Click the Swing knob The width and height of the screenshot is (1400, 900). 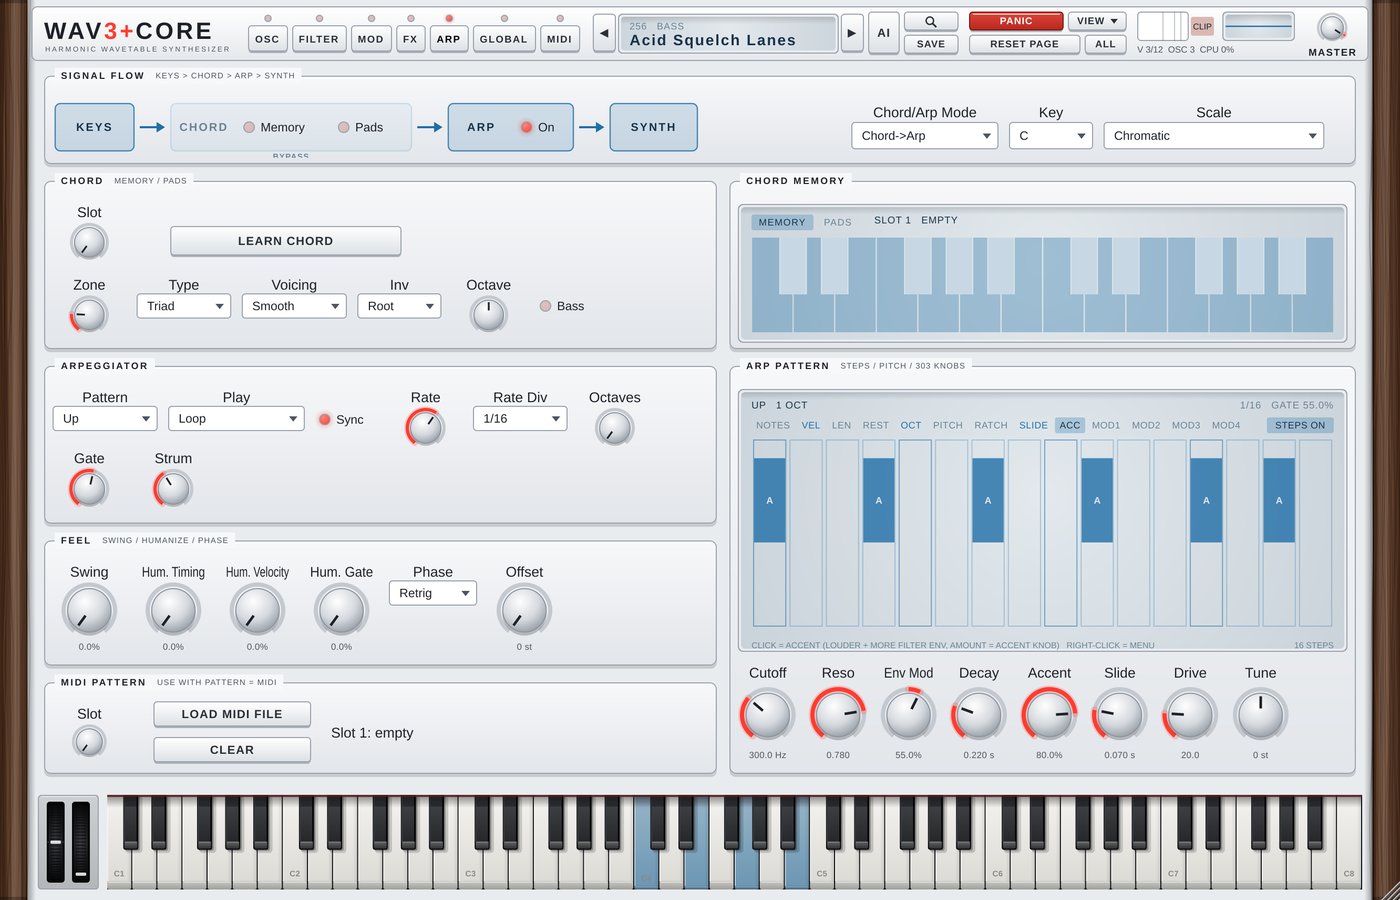pos(89,610)
